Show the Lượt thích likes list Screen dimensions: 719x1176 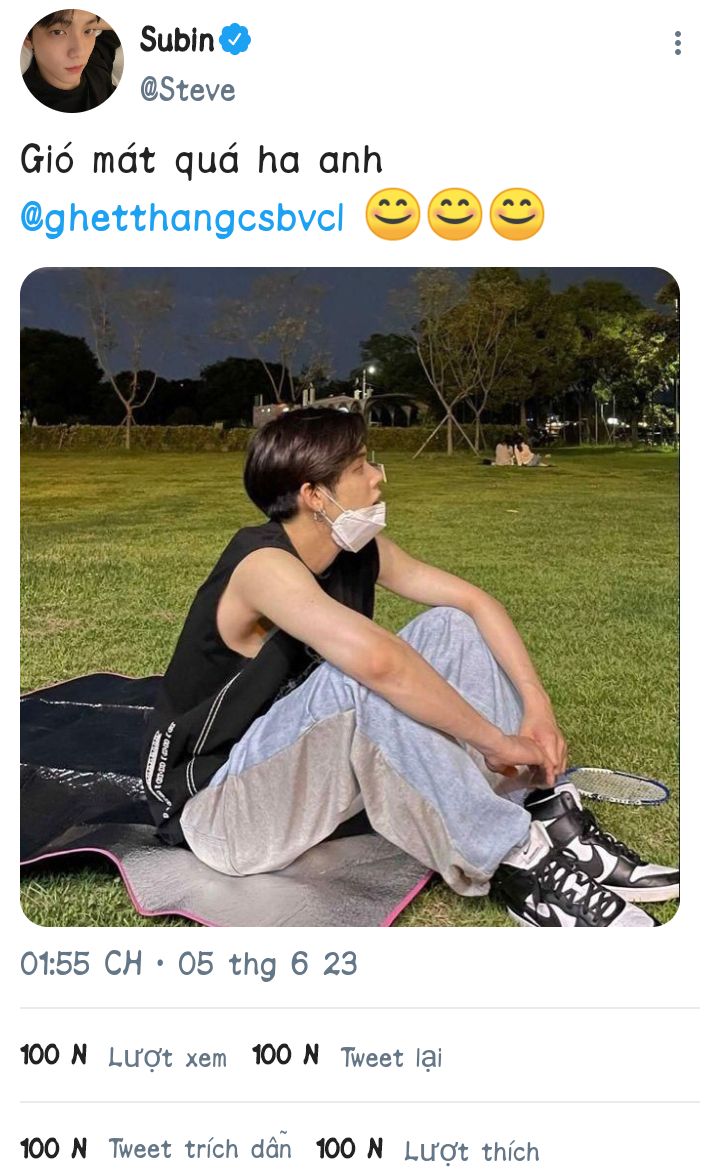(472, 1150)
